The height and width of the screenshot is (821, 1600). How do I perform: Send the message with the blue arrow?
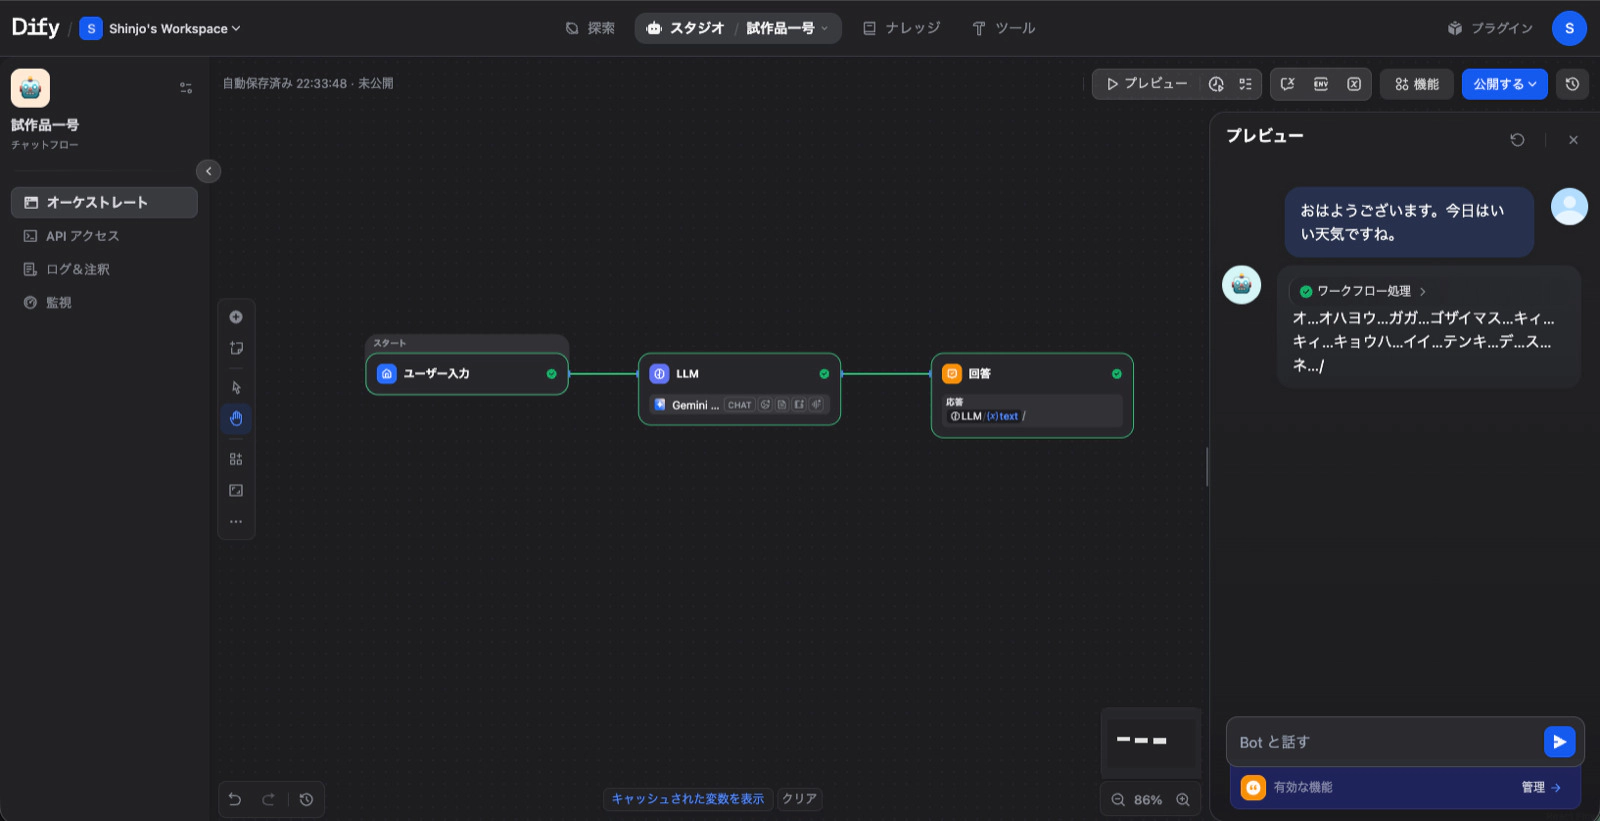tap(1559, 742)
